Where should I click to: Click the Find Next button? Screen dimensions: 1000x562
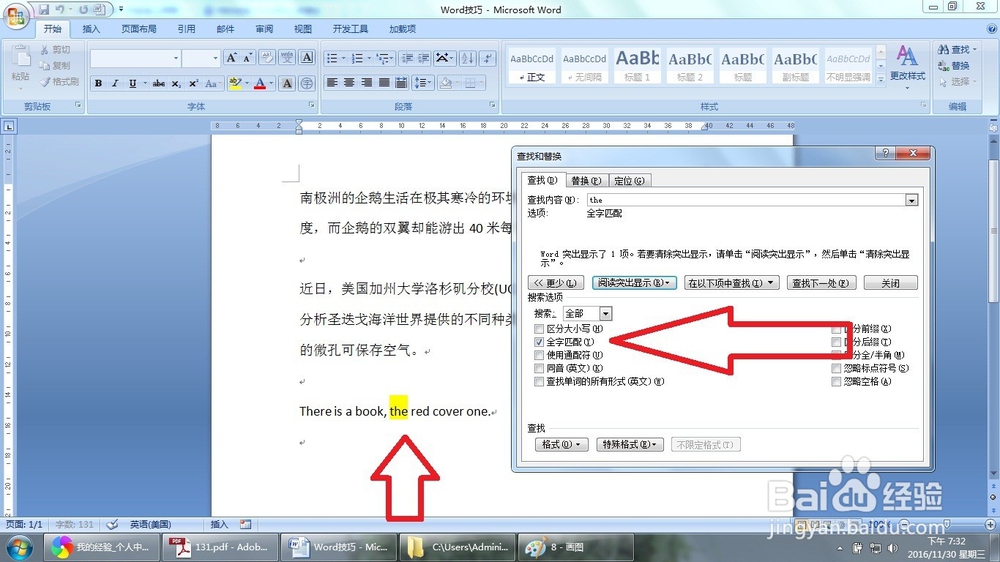820,283
